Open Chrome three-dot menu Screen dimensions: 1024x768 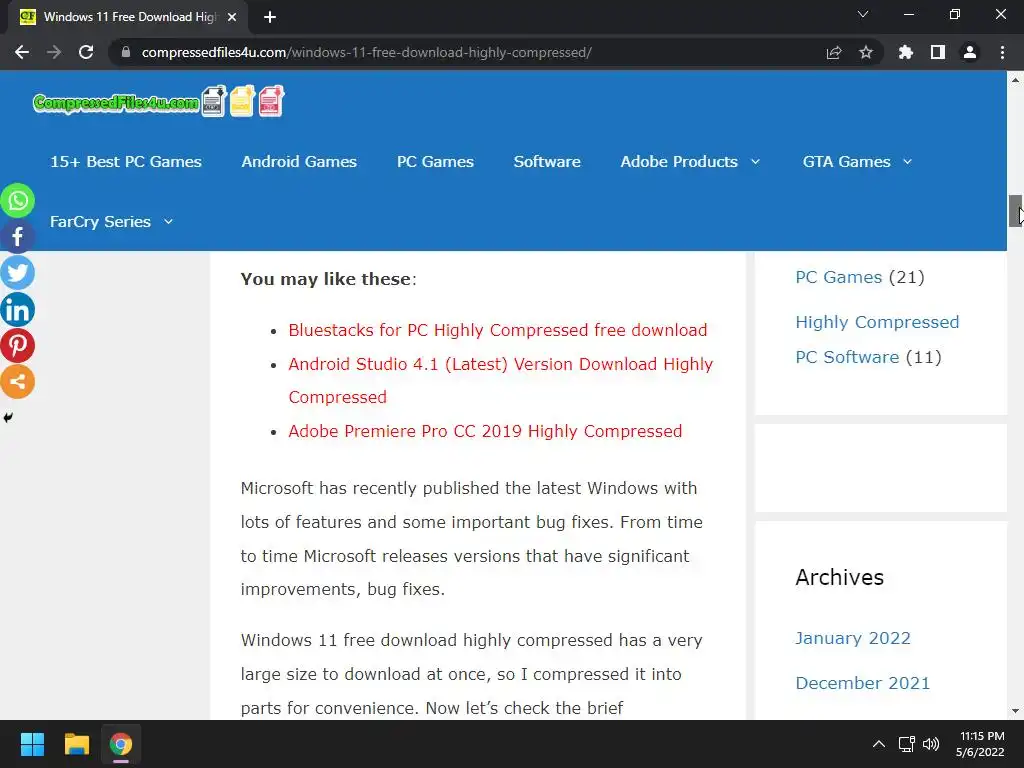(x=1002, y=52)
